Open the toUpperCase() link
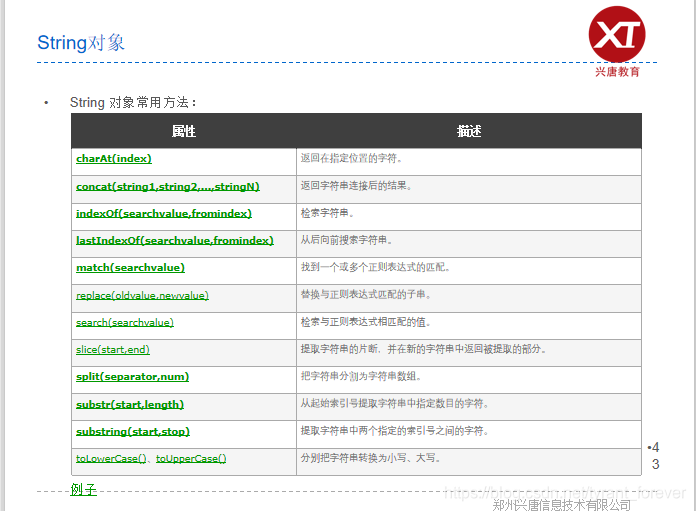This screenshot has width=696, height=511. pos(191,459)
